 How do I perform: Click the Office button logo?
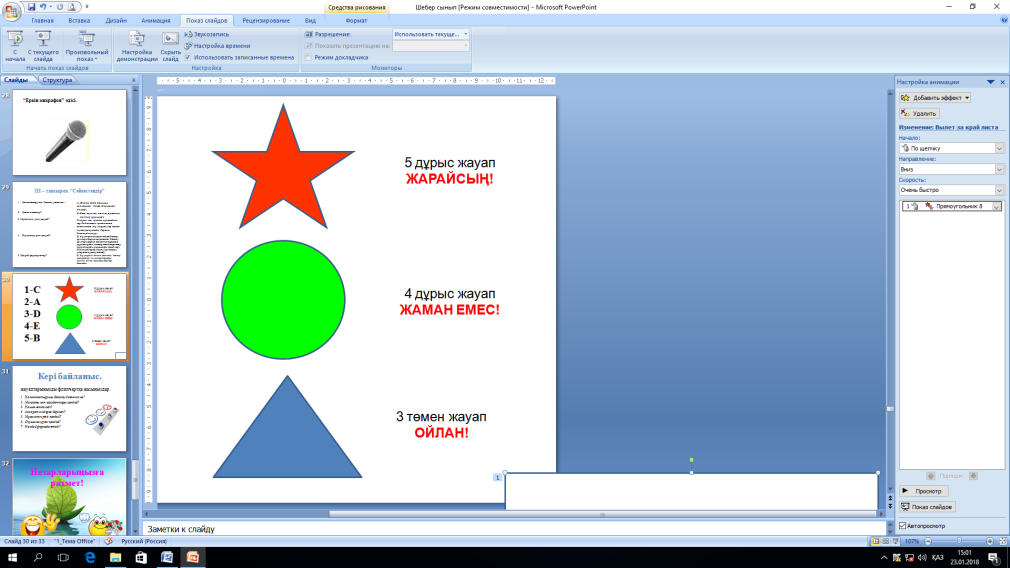[11, 11]
